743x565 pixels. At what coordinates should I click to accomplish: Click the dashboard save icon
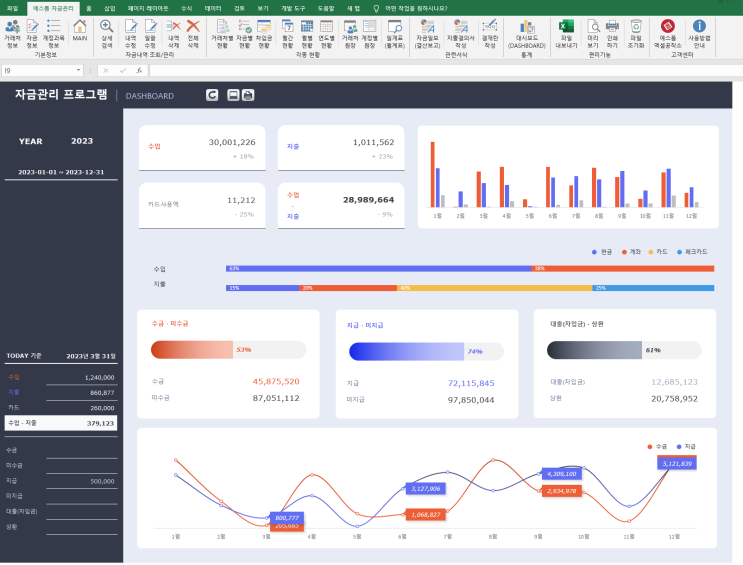[x=233, y=95]
